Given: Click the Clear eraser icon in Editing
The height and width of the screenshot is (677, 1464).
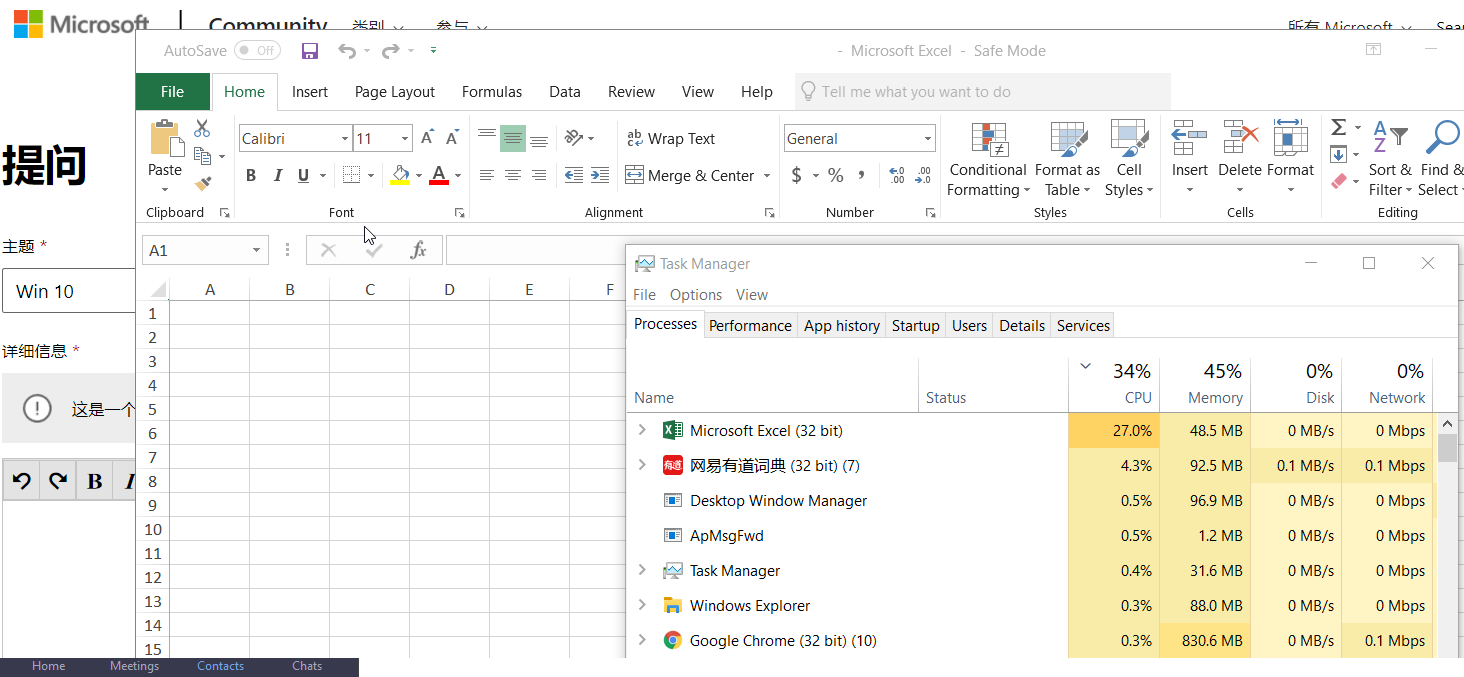Looking at the screenshot, I should coord(1340,181).
